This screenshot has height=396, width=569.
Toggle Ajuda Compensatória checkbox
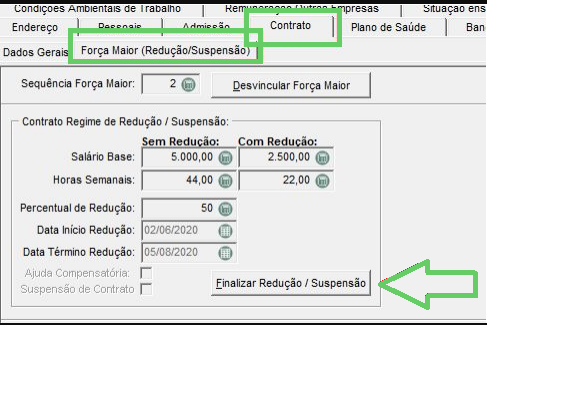(146, 273)
